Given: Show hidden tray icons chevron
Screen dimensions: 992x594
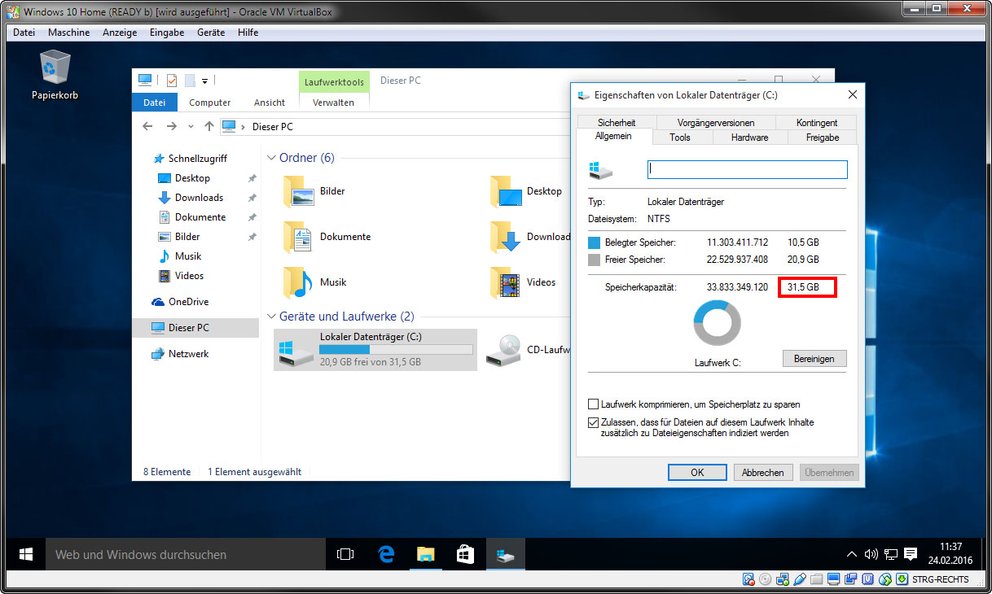Looking at the screenshot, I should [852, 554].
